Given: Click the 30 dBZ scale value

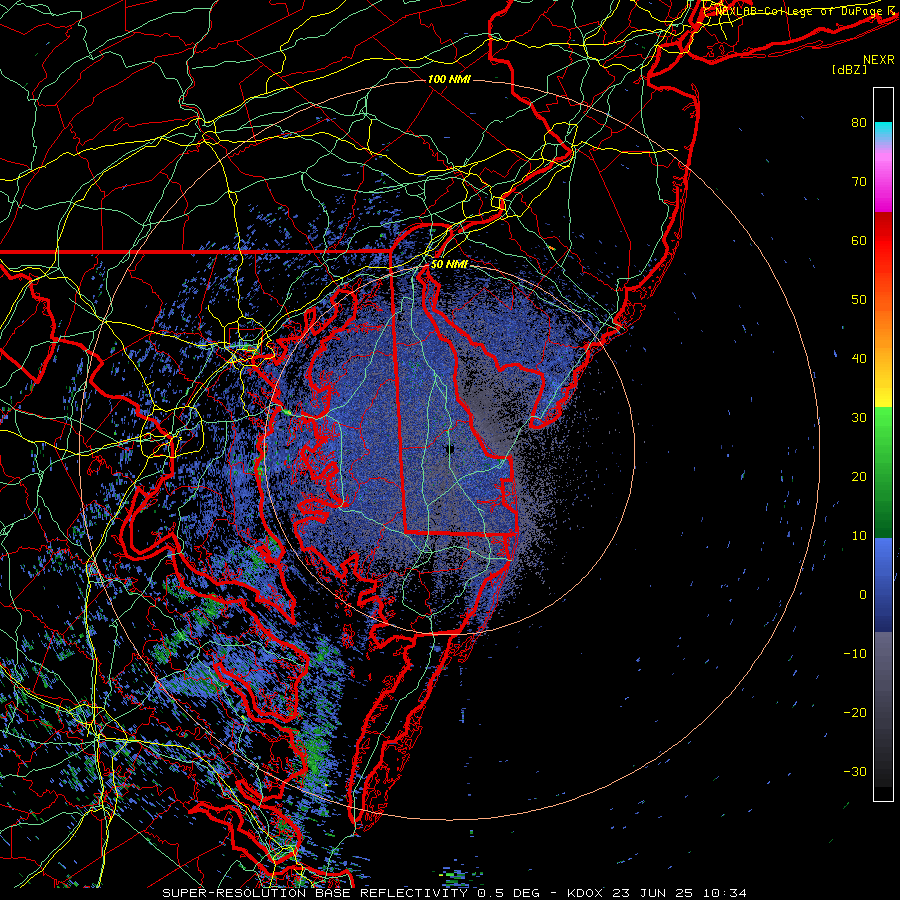Looking at the screenshot, I should click(859, 418).
